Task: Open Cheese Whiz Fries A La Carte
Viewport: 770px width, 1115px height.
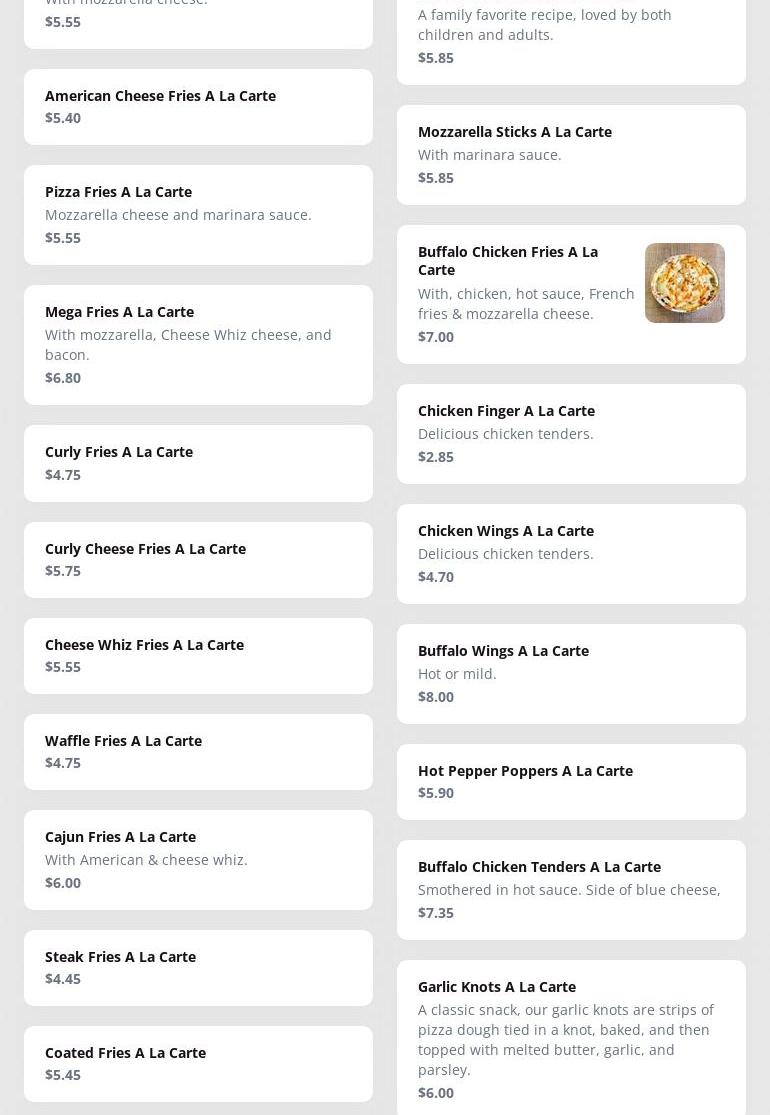Action: tap(144, 645)
